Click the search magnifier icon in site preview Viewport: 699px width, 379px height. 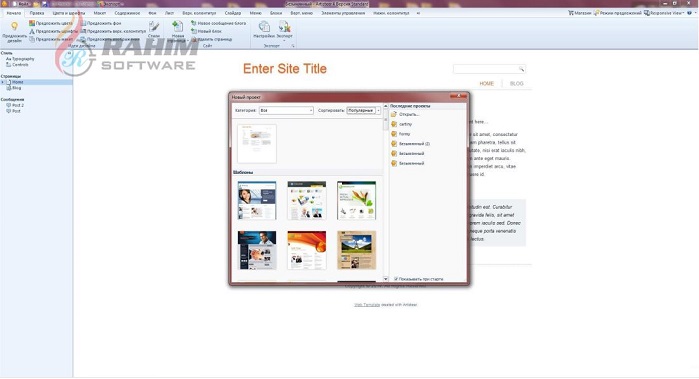coord(521,69)
